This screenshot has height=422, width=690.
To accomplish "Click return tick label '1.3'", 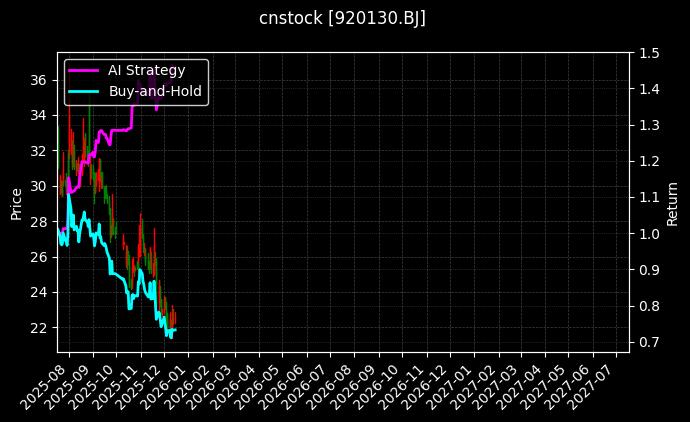I will pyautogui.click(x=649, y=125).
